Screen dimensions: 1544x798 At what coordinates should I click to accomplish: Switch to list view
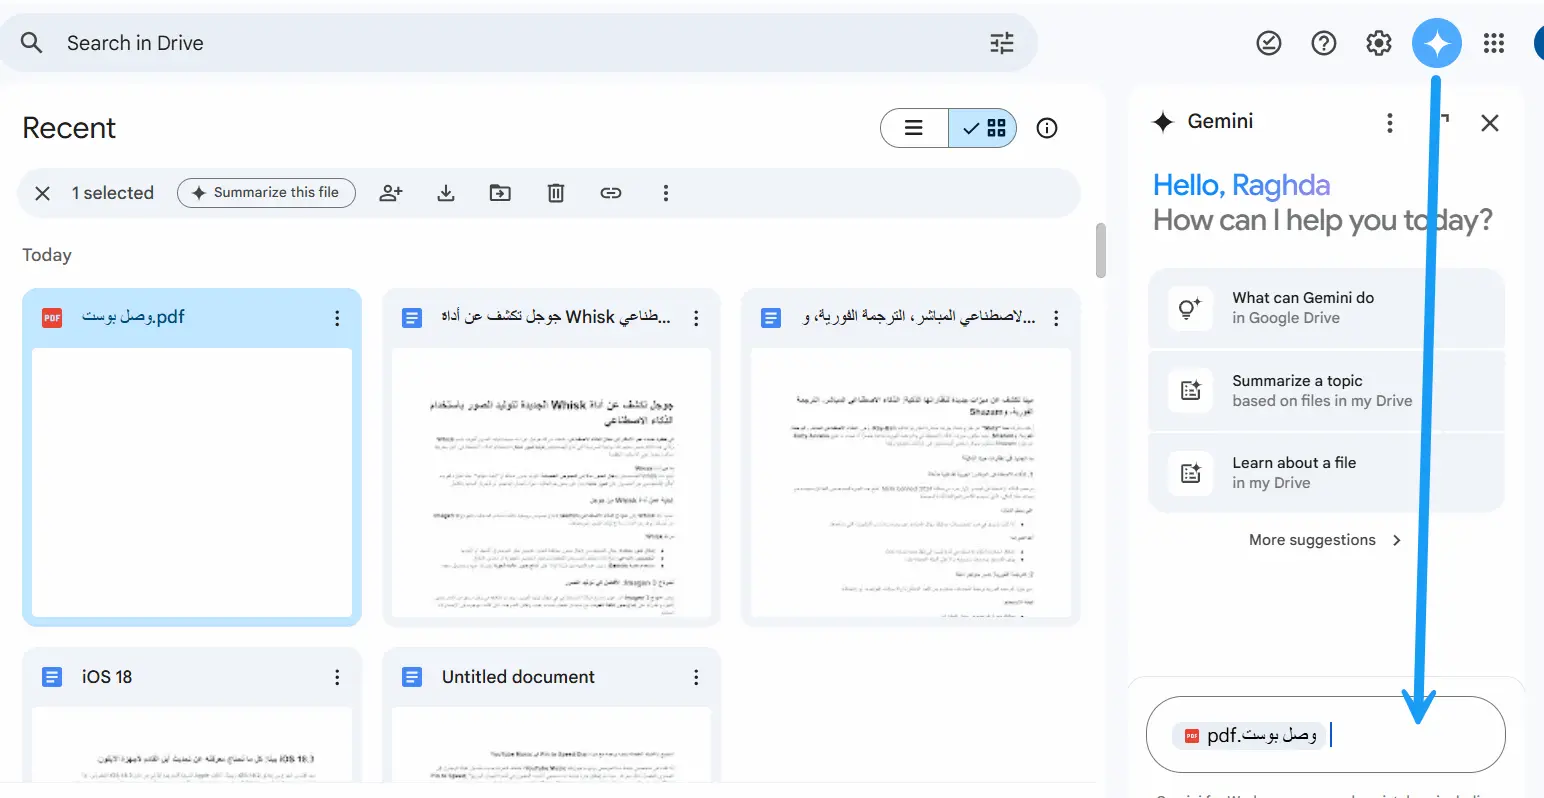click(x=913, y=128)
